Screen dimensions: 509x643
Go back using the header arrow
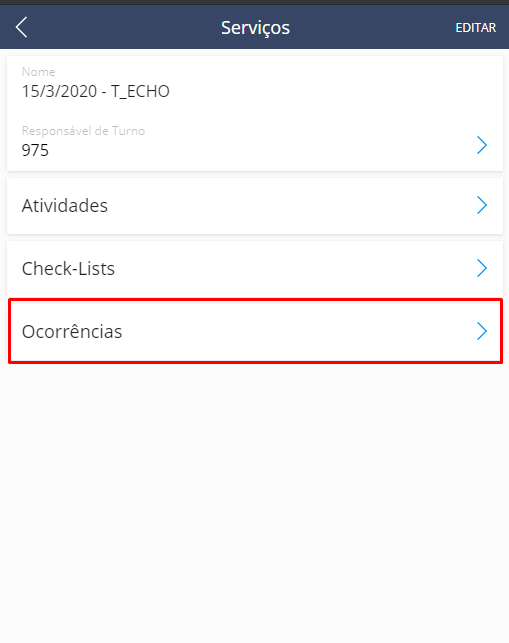click(x=21, y=27)
